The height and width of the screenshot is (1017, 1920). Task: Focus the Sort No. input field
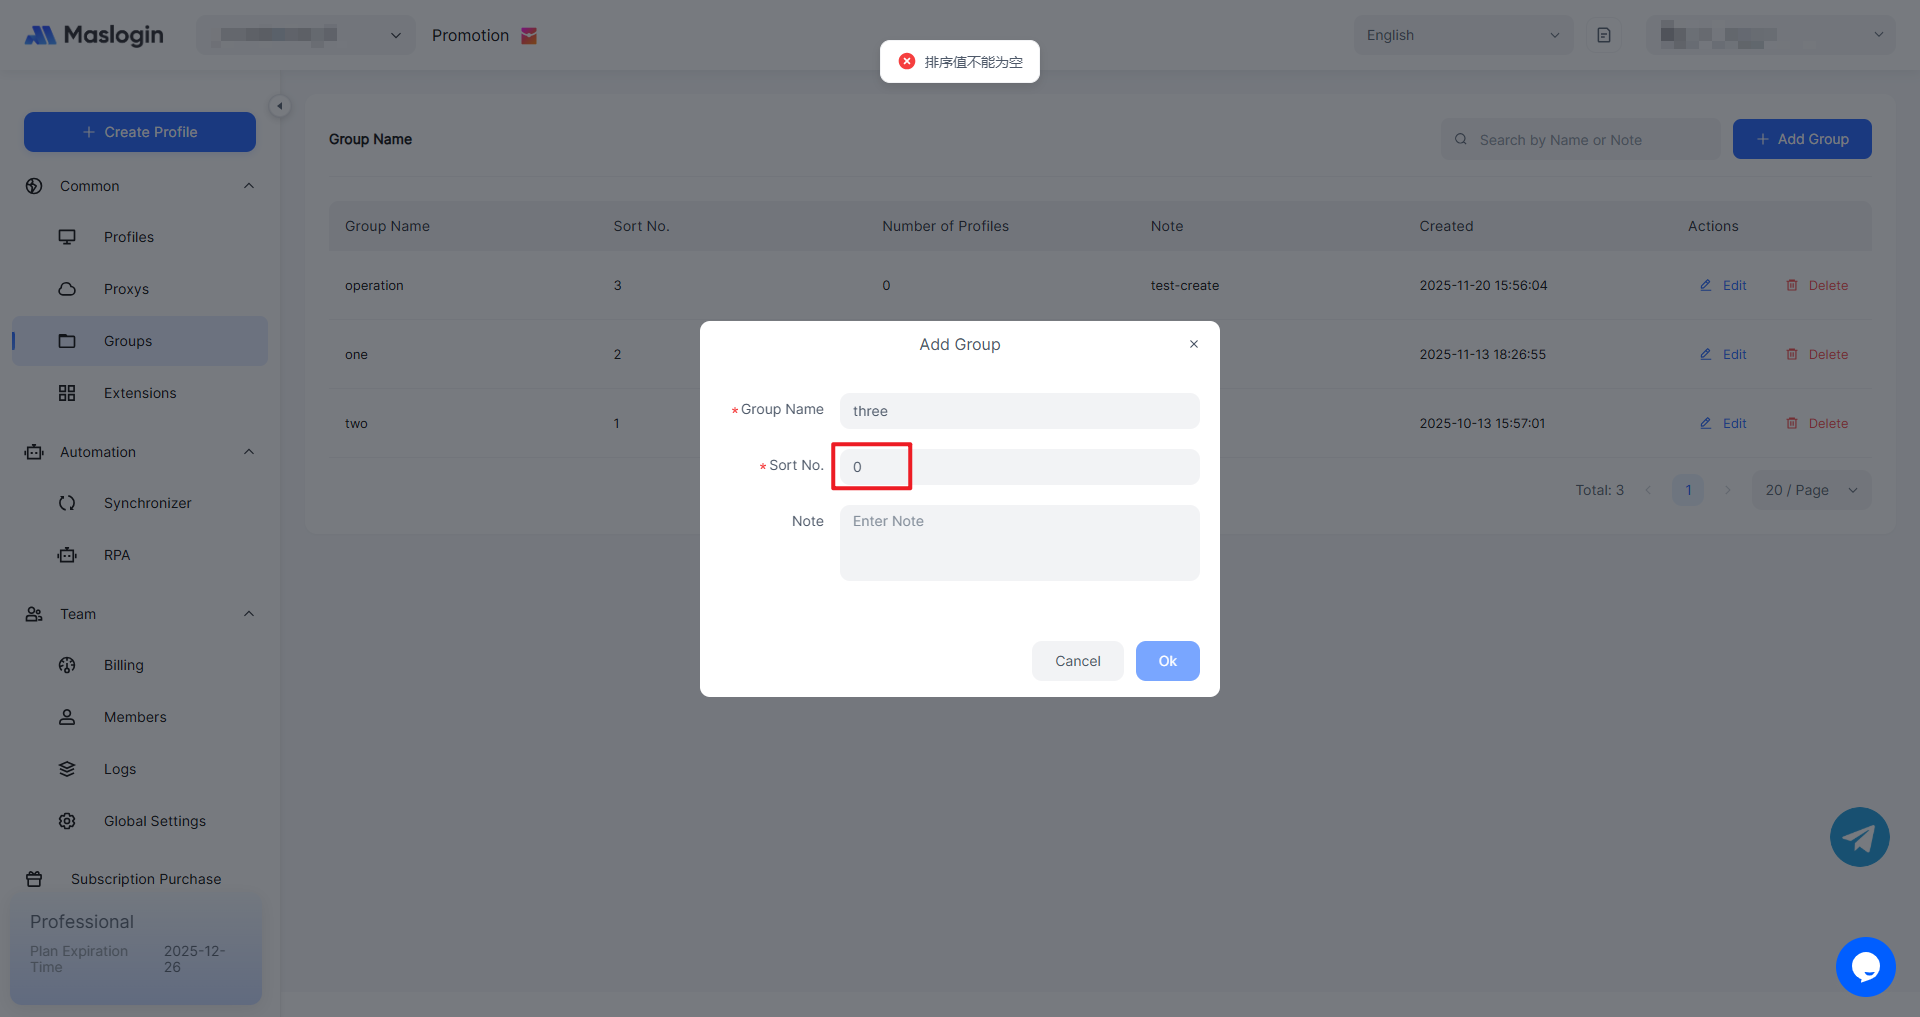(x=1018, y=467)
